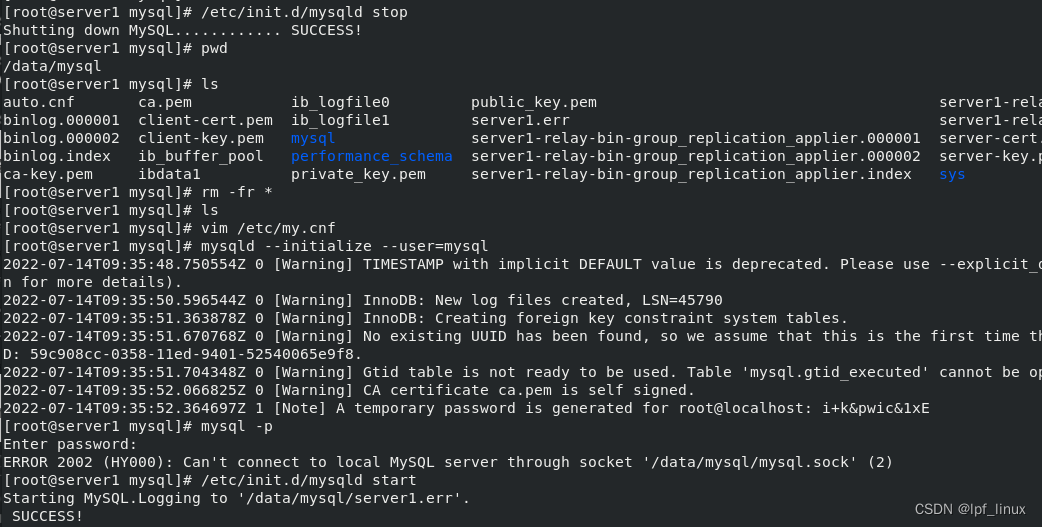Click private_key.pem in the listing
The height and width of the screenshot is (527, 1042).
click(358, 174)
